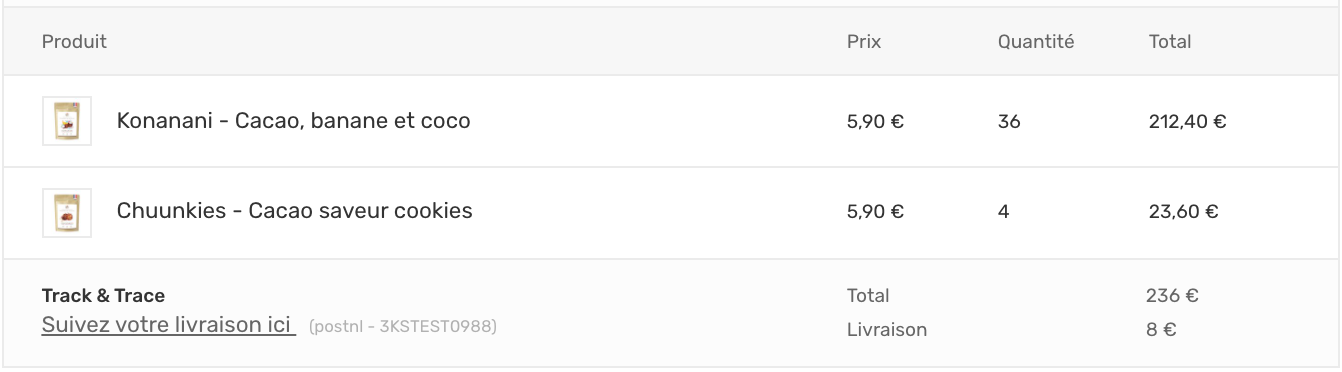Screen dimensions: 1342x372
Task: Click the Produit column header
Action: click(x=74, y=42)
